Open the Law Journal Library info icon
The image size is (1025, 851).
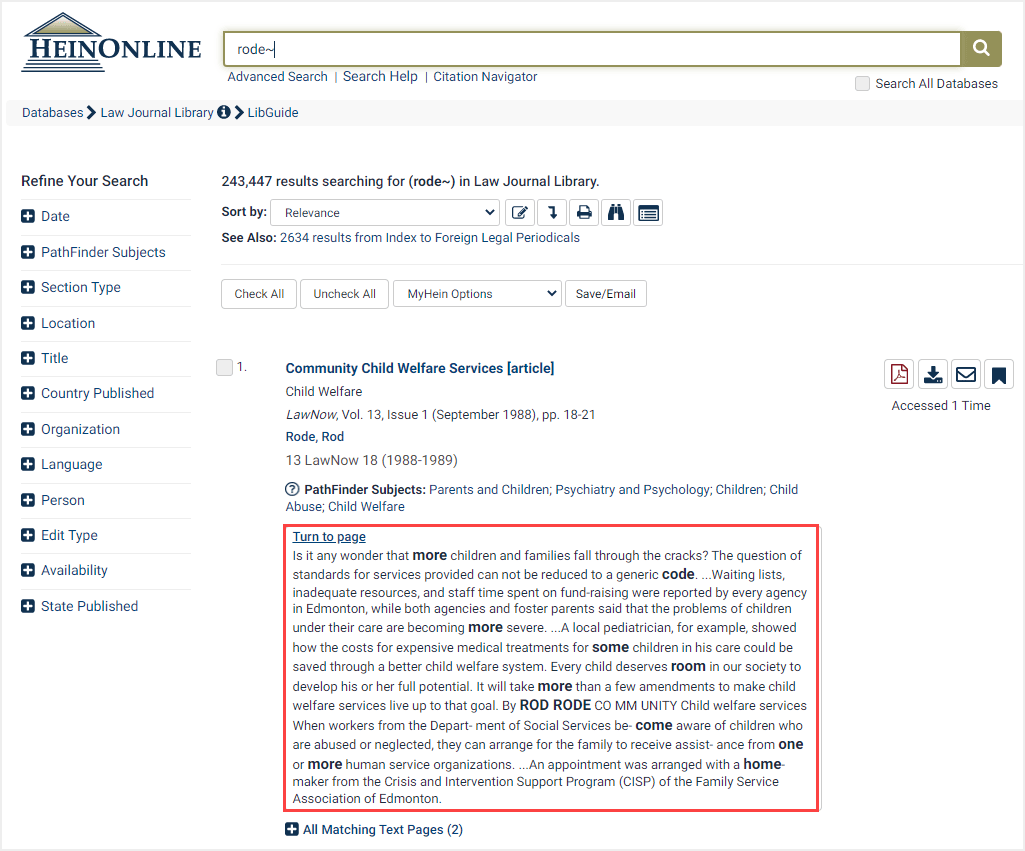point(224,112)
